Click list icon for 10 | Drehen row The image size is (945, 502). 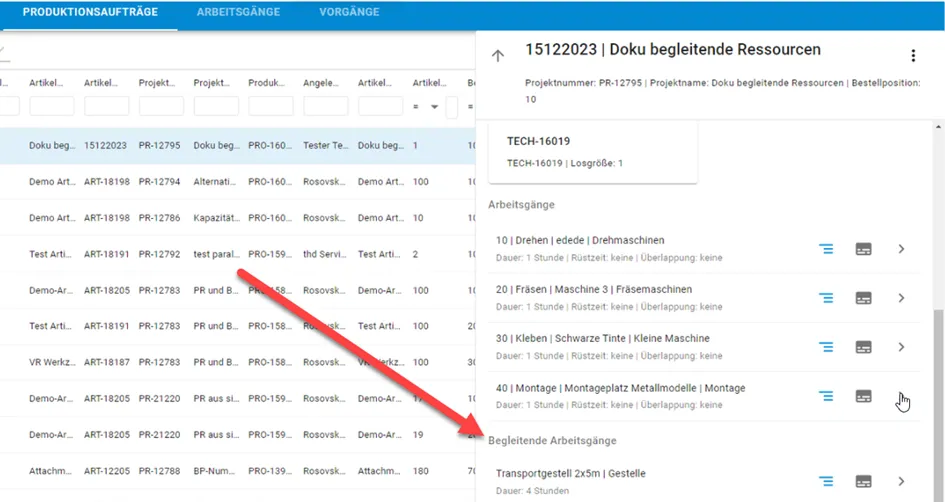tap(826, 249)
